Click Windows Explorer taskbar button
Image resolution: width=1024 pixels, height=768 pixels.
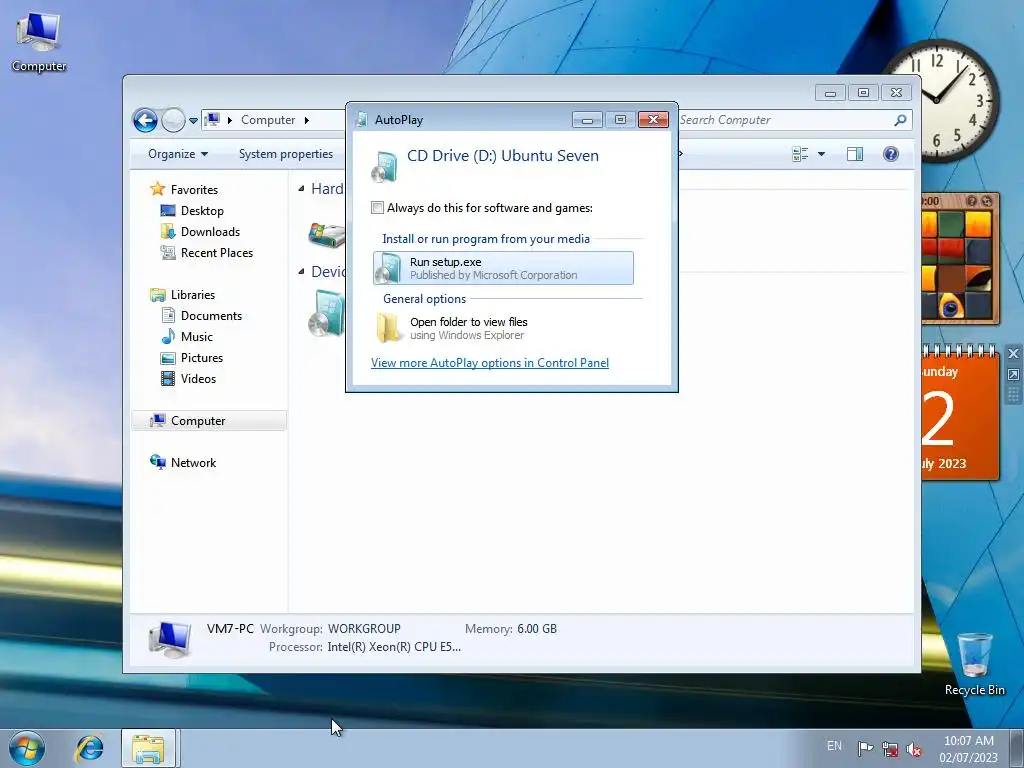[148, 748]
